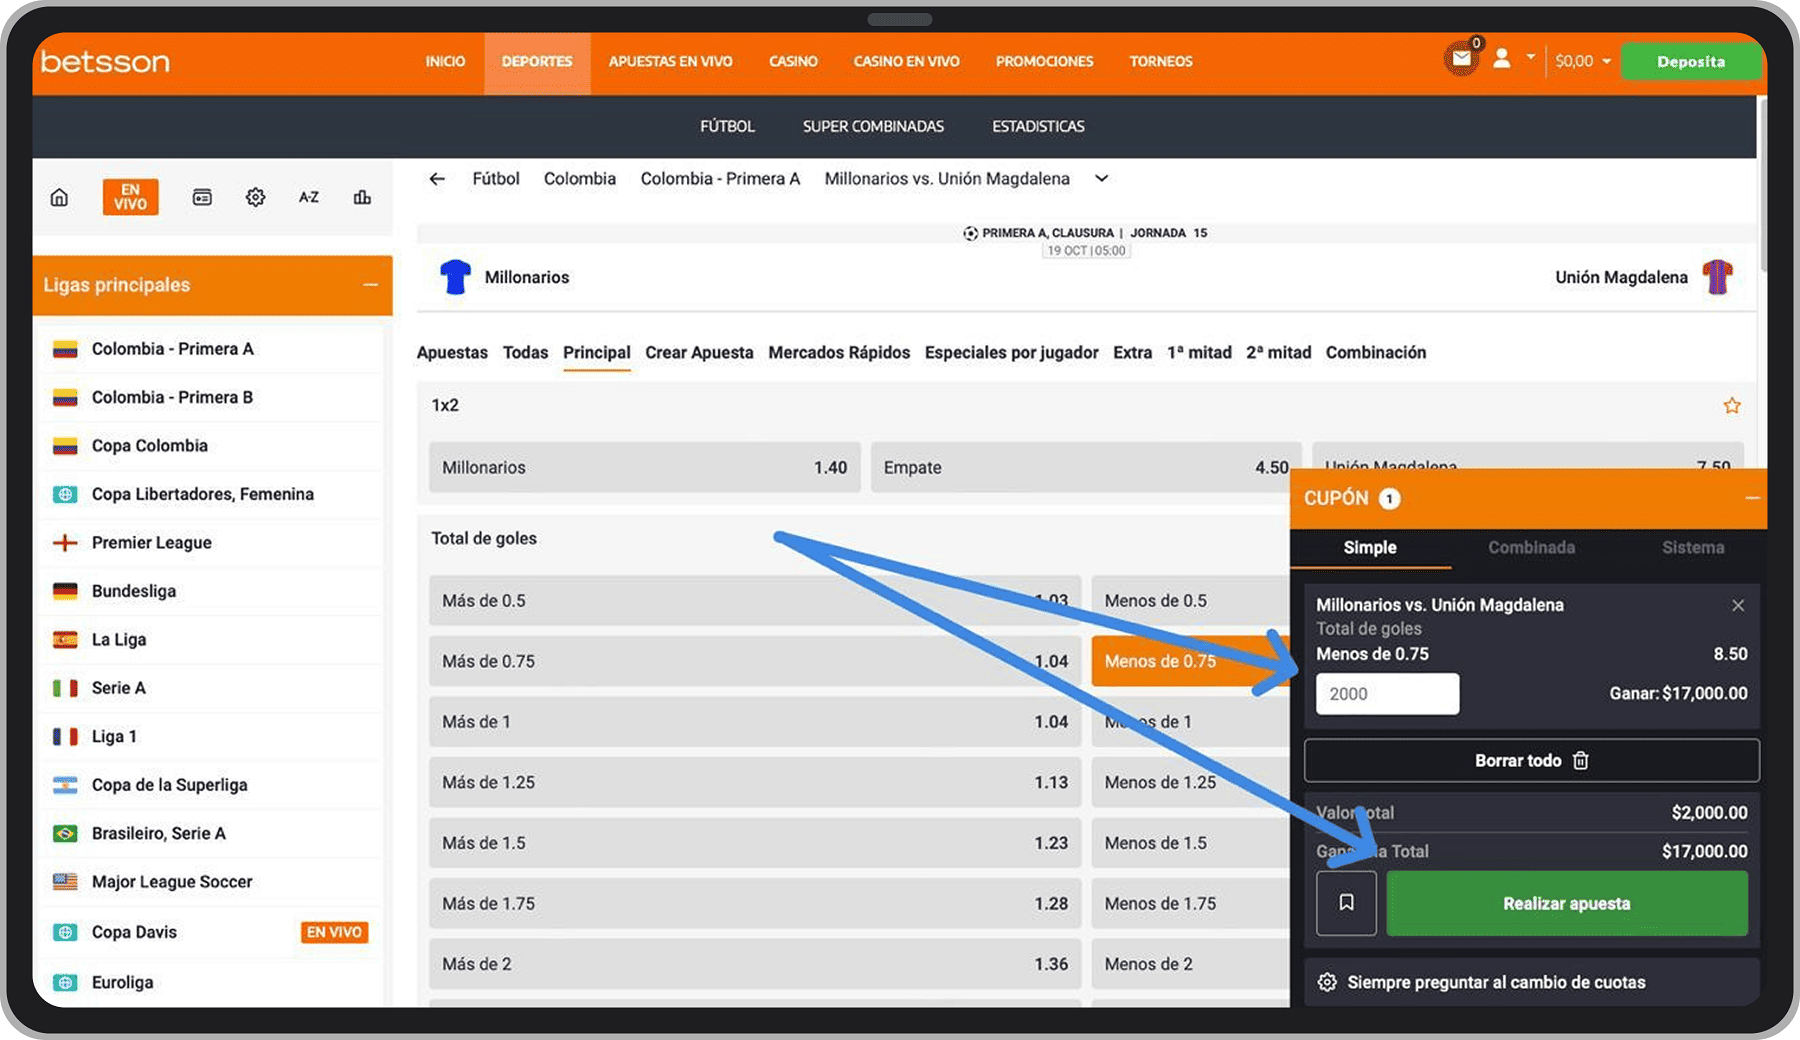Viewport: 1800px width, 1040px height.
Task: Switch to Crear Apuesta tab
Action: pos(699,353)
